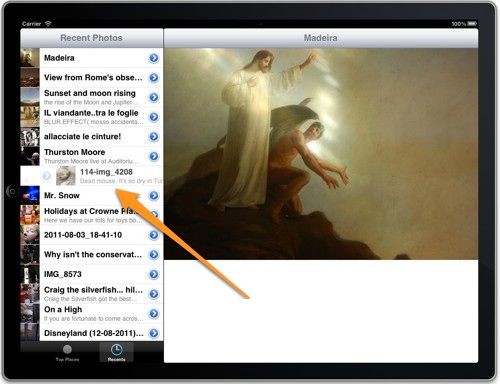The image size is (500, 384).
Task: Tap the Mr. Snow blue thumbnail
Action: point(30,196)
